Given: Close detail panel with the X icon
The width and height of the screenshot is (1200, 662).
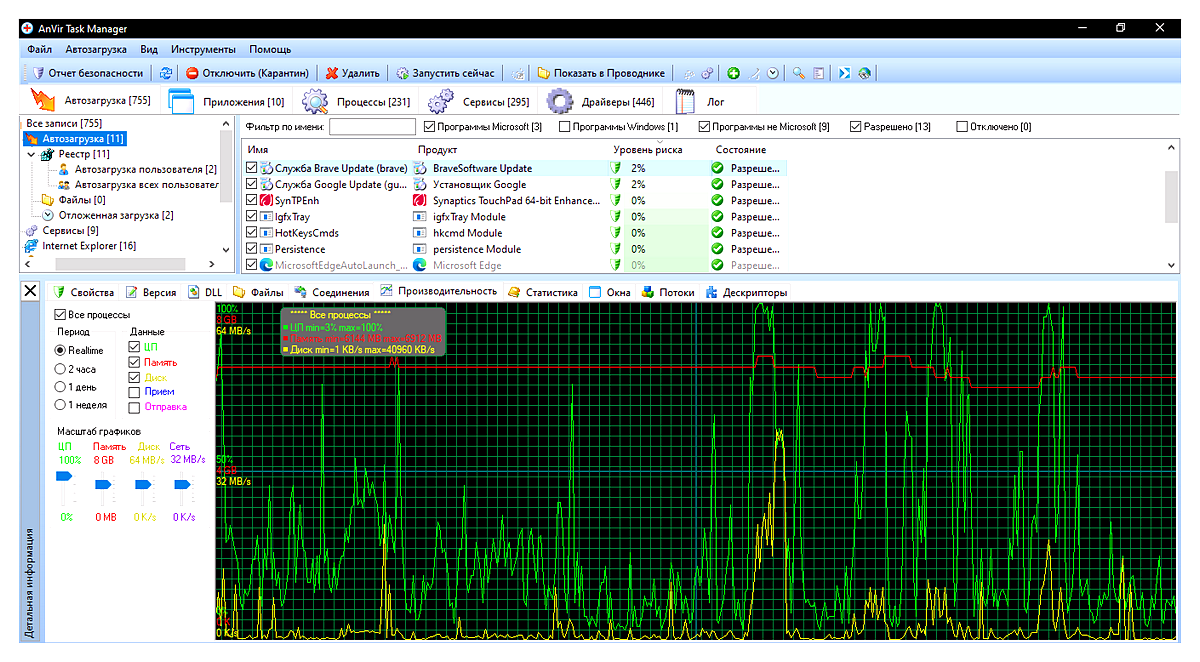Looking at the screenshot, I should (x=29, y=291).
